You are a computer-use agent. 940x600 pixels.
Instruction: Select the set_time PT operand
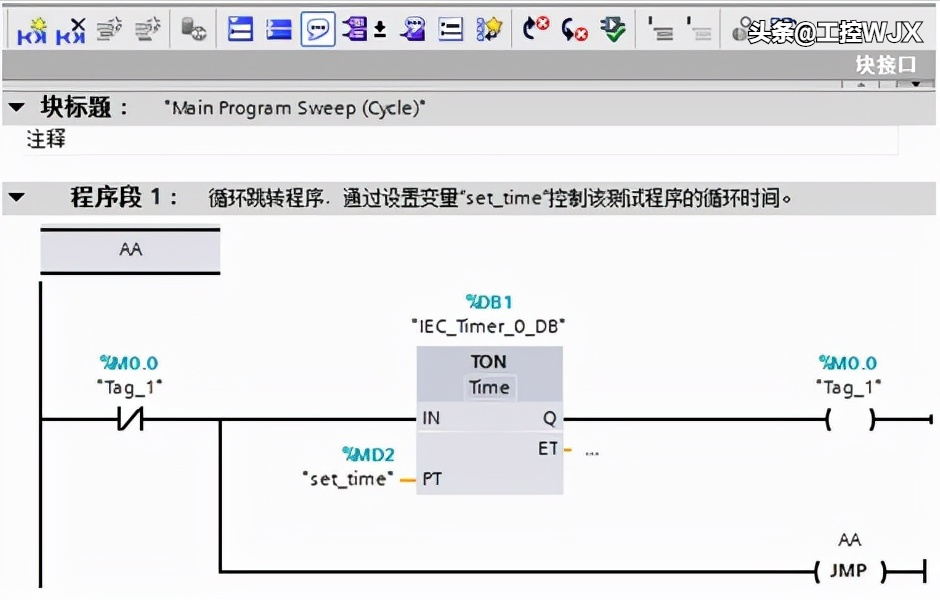347,479
